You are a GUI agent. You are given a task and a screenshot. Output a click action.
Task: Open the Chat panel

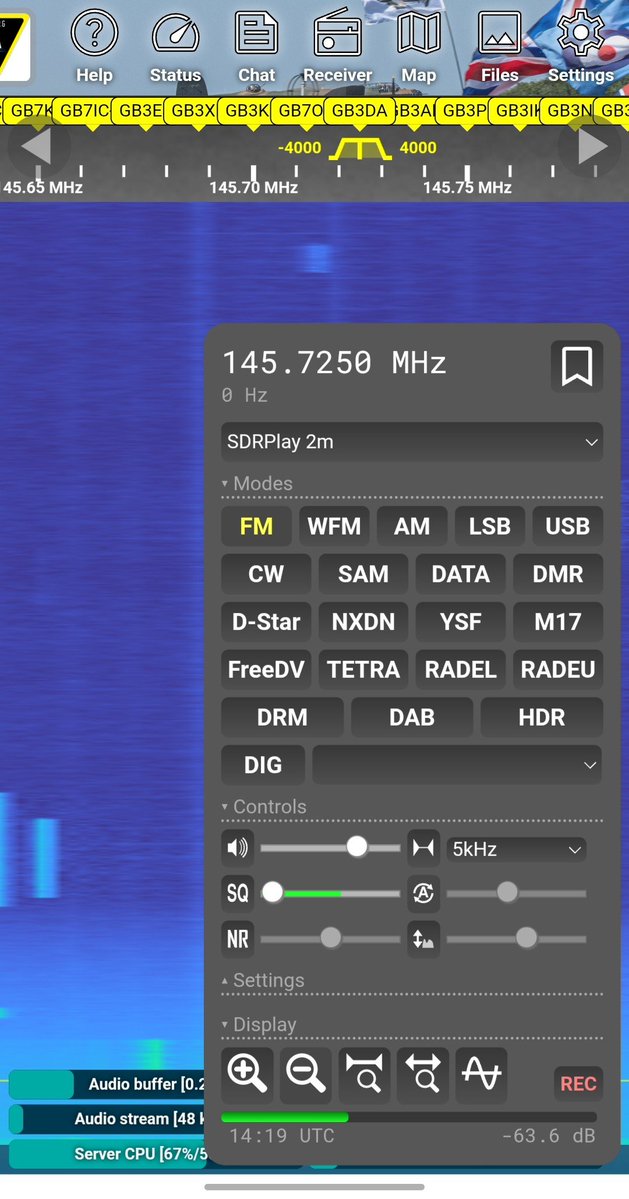[256, 46]
